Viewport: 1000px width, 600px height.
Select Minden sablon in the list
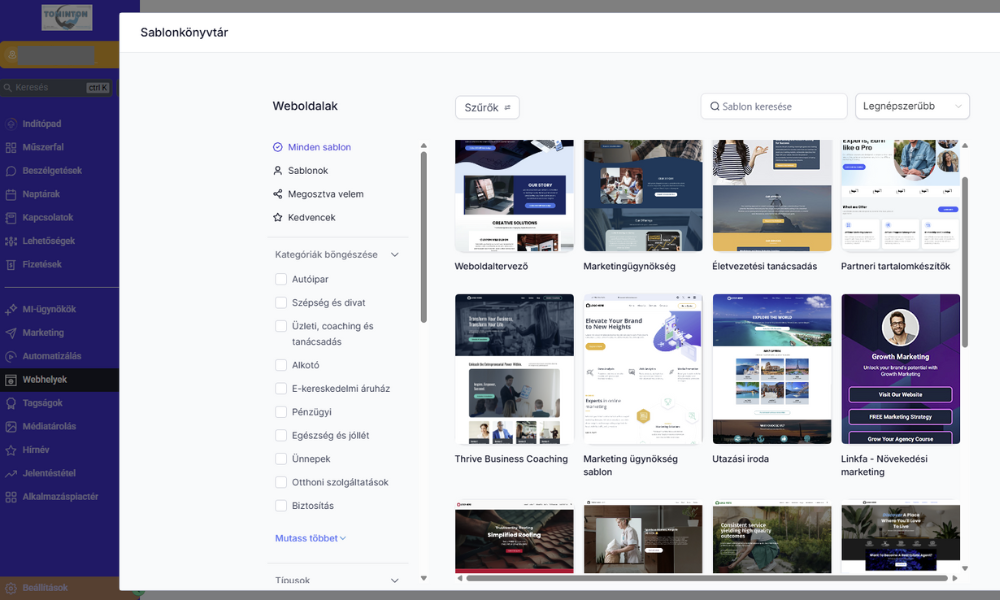(319, 147)
